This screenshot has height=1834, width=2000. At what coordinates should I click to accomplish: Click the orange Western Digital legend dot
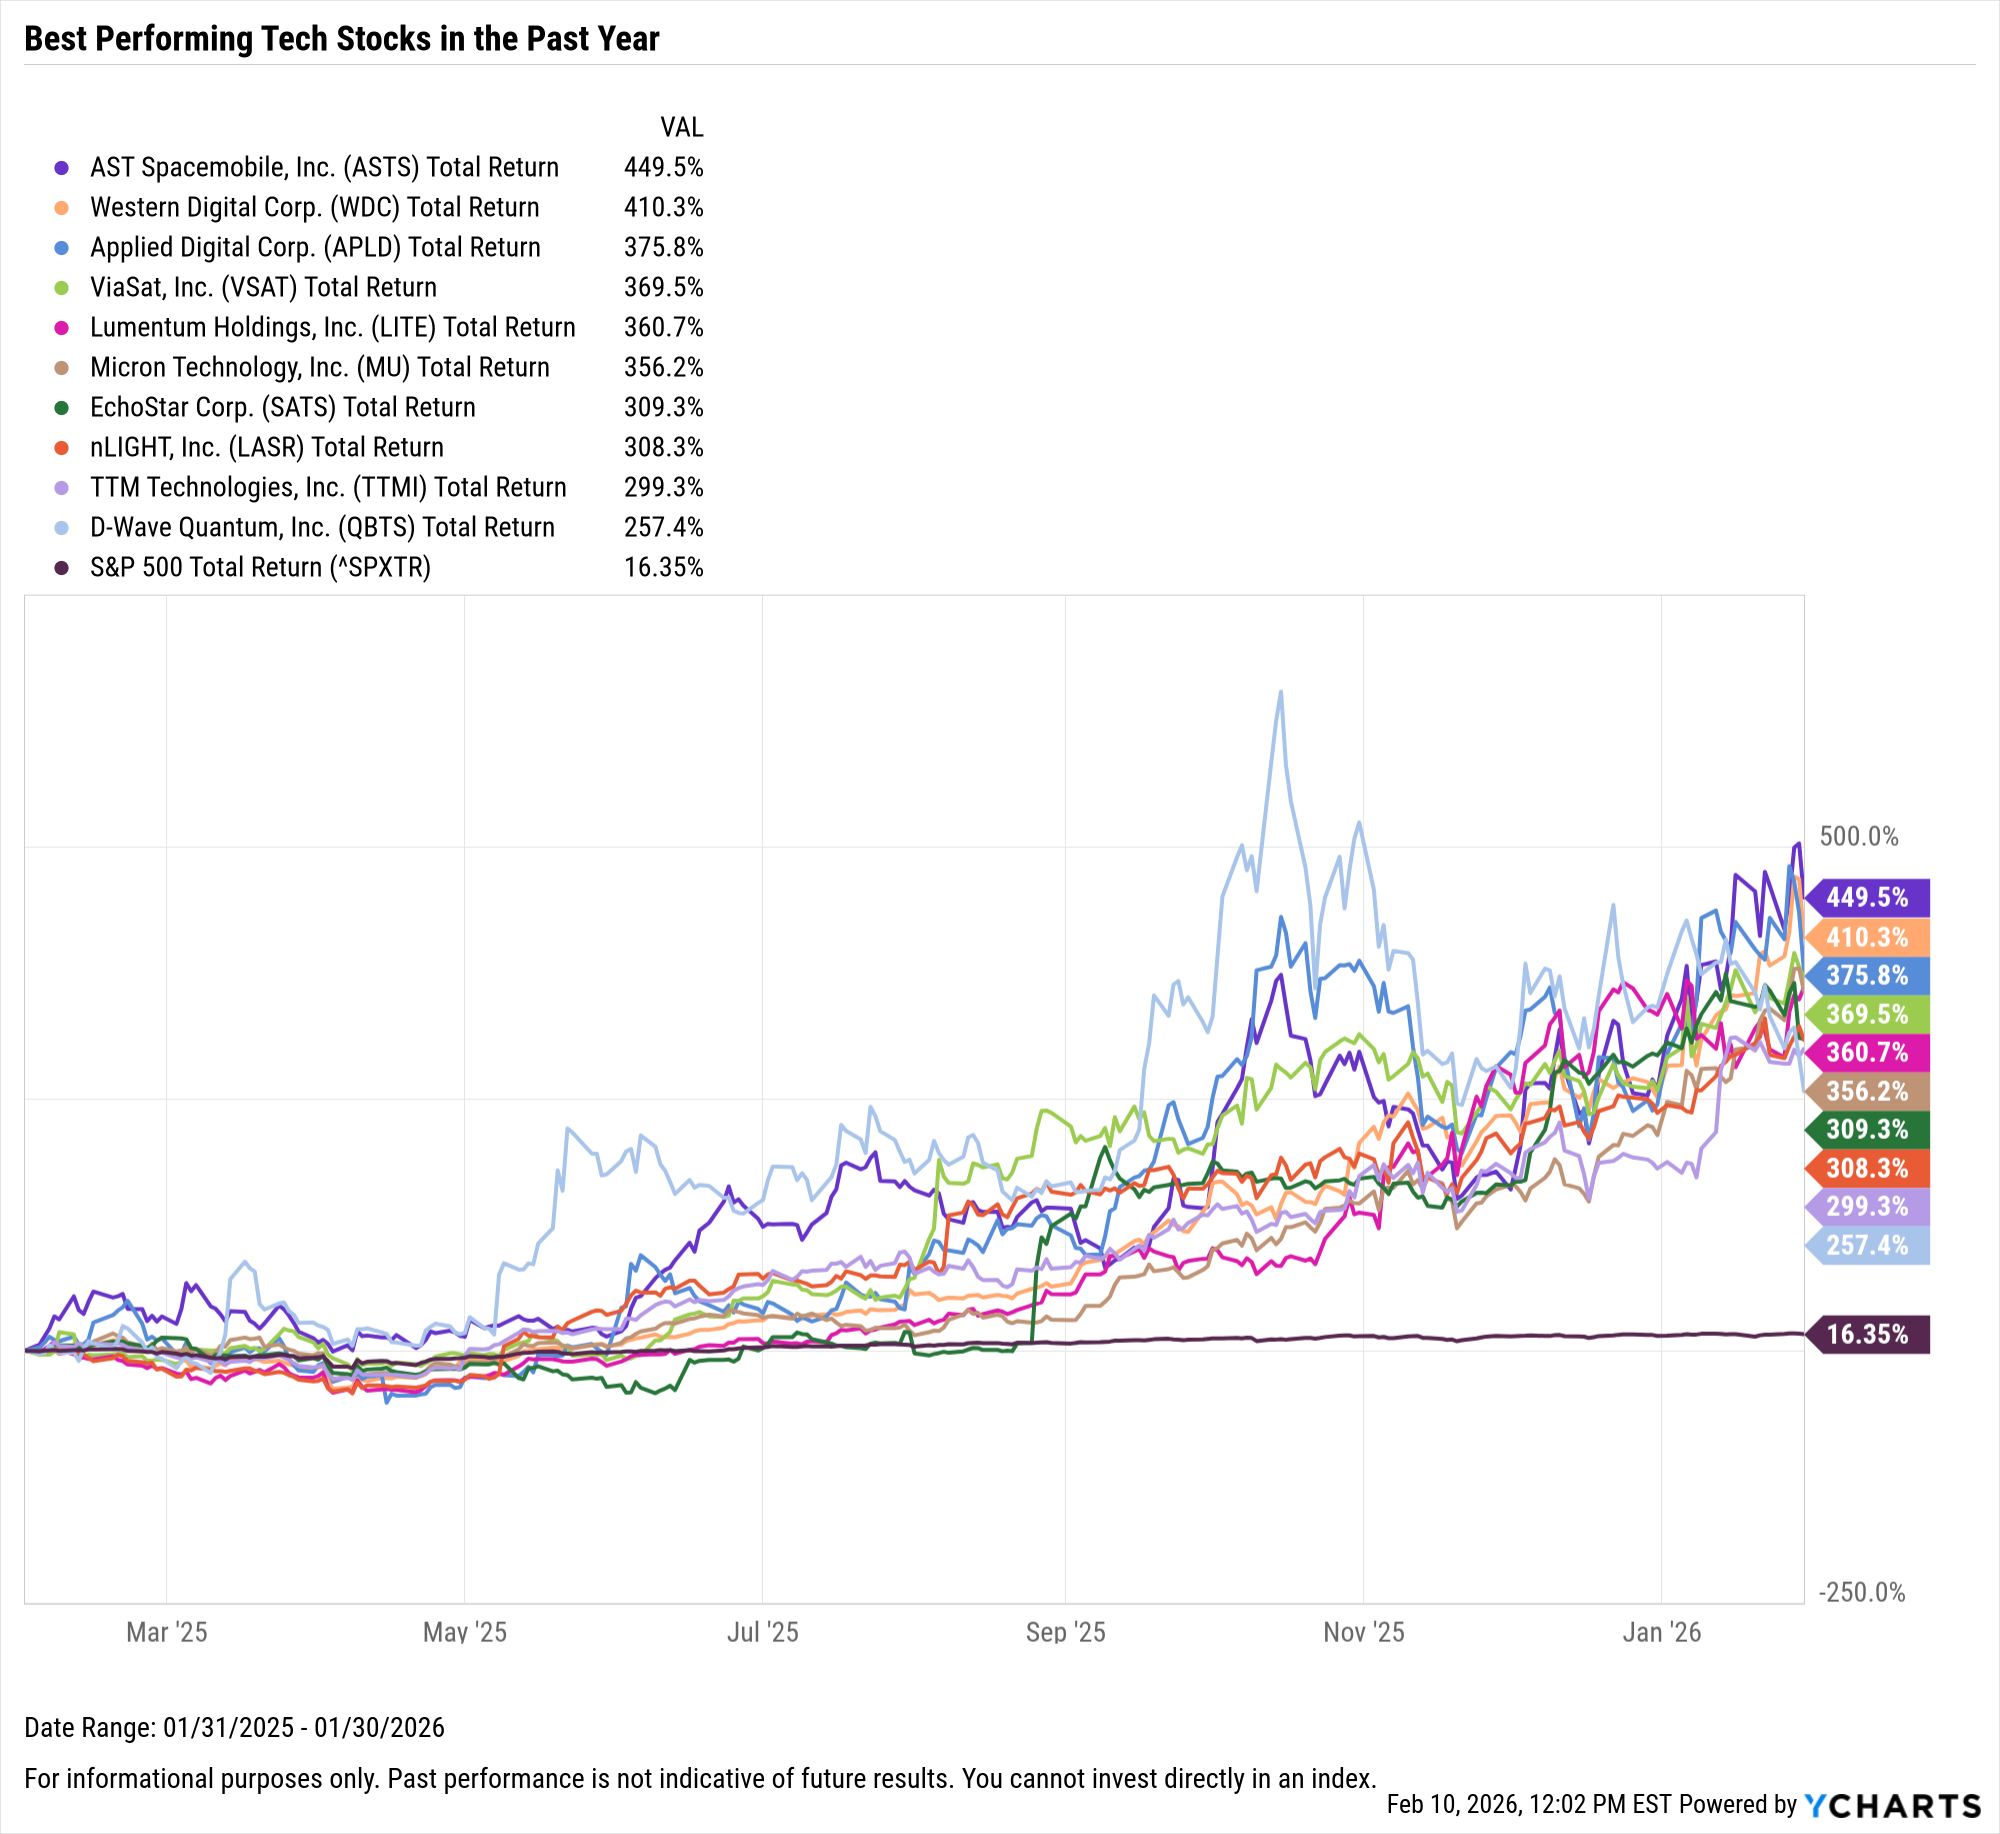click(62, 208)
